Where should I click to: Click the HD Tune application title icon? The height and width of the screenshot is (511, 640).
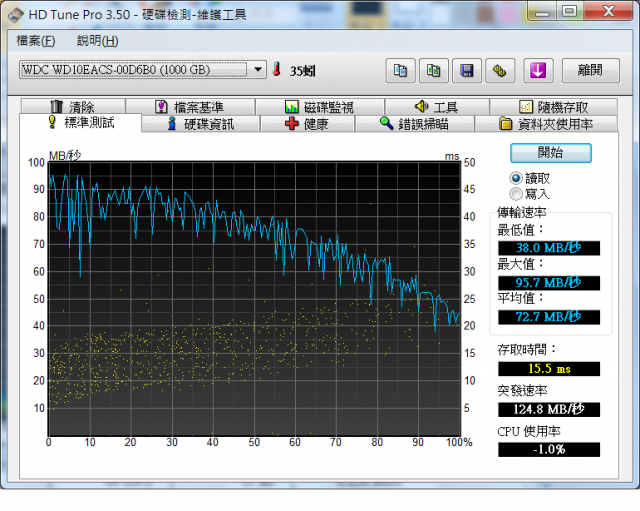(15, 15)
